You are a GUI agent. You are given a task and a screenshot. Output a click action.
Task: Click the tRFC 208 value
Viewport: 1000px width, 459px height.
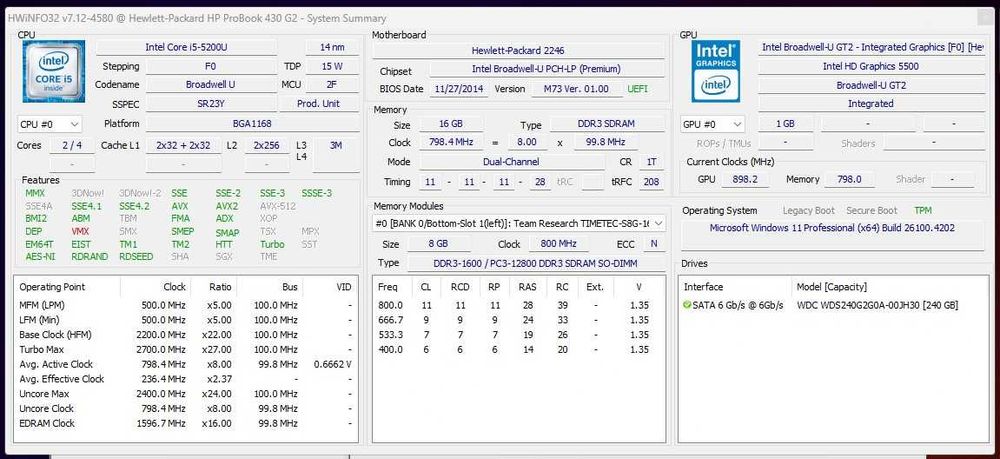tap(651, 182)
